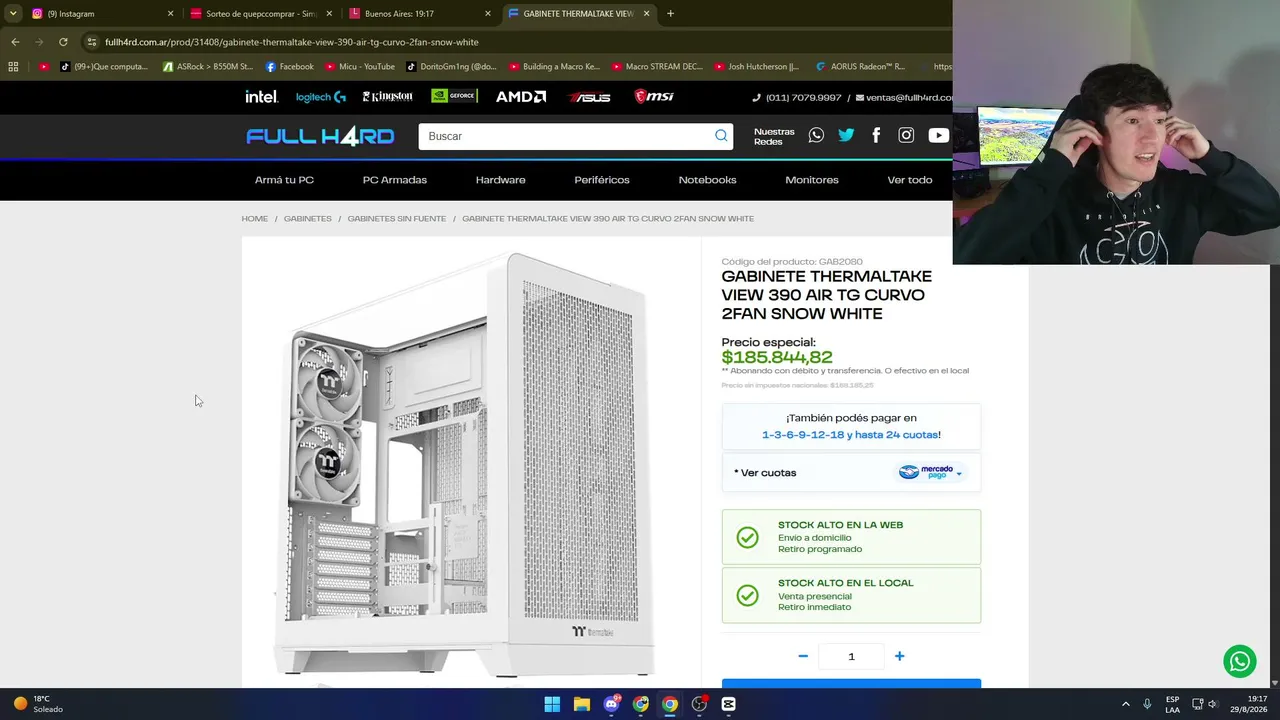1280x720 pixels.
Task: Close the Gabinete Thermaltake View tab
Action: click(646, 14)
